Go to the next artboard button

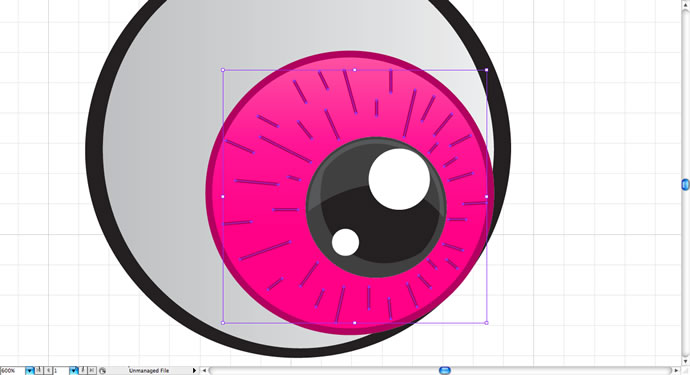coord(83,371)
